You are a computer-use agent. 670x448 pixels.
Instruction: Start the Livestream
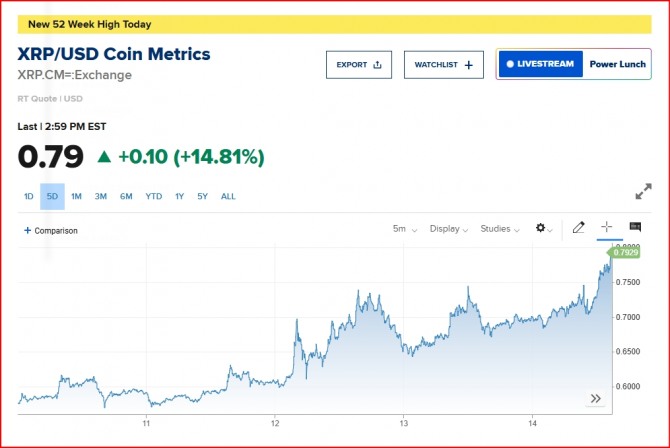[540, 64]
